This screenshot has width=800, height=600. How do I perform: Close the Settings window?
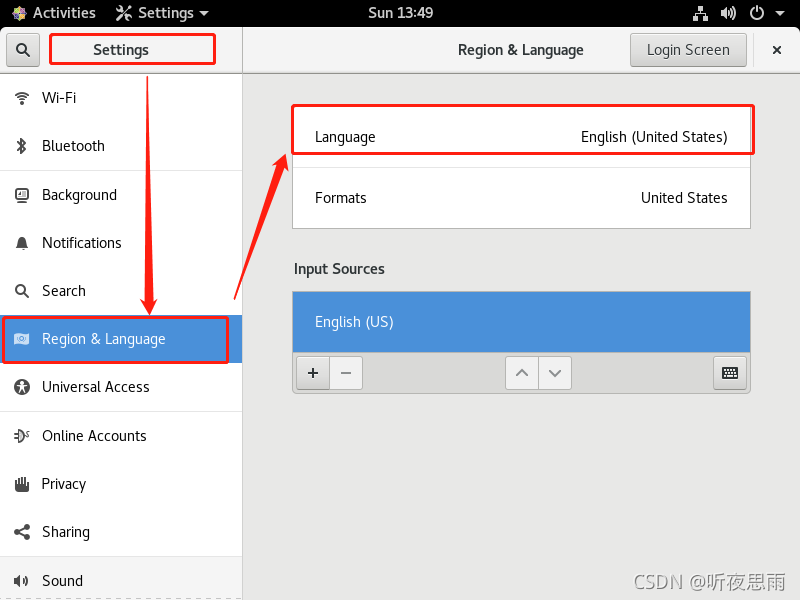pyautogui.click(x=777, y=50)
